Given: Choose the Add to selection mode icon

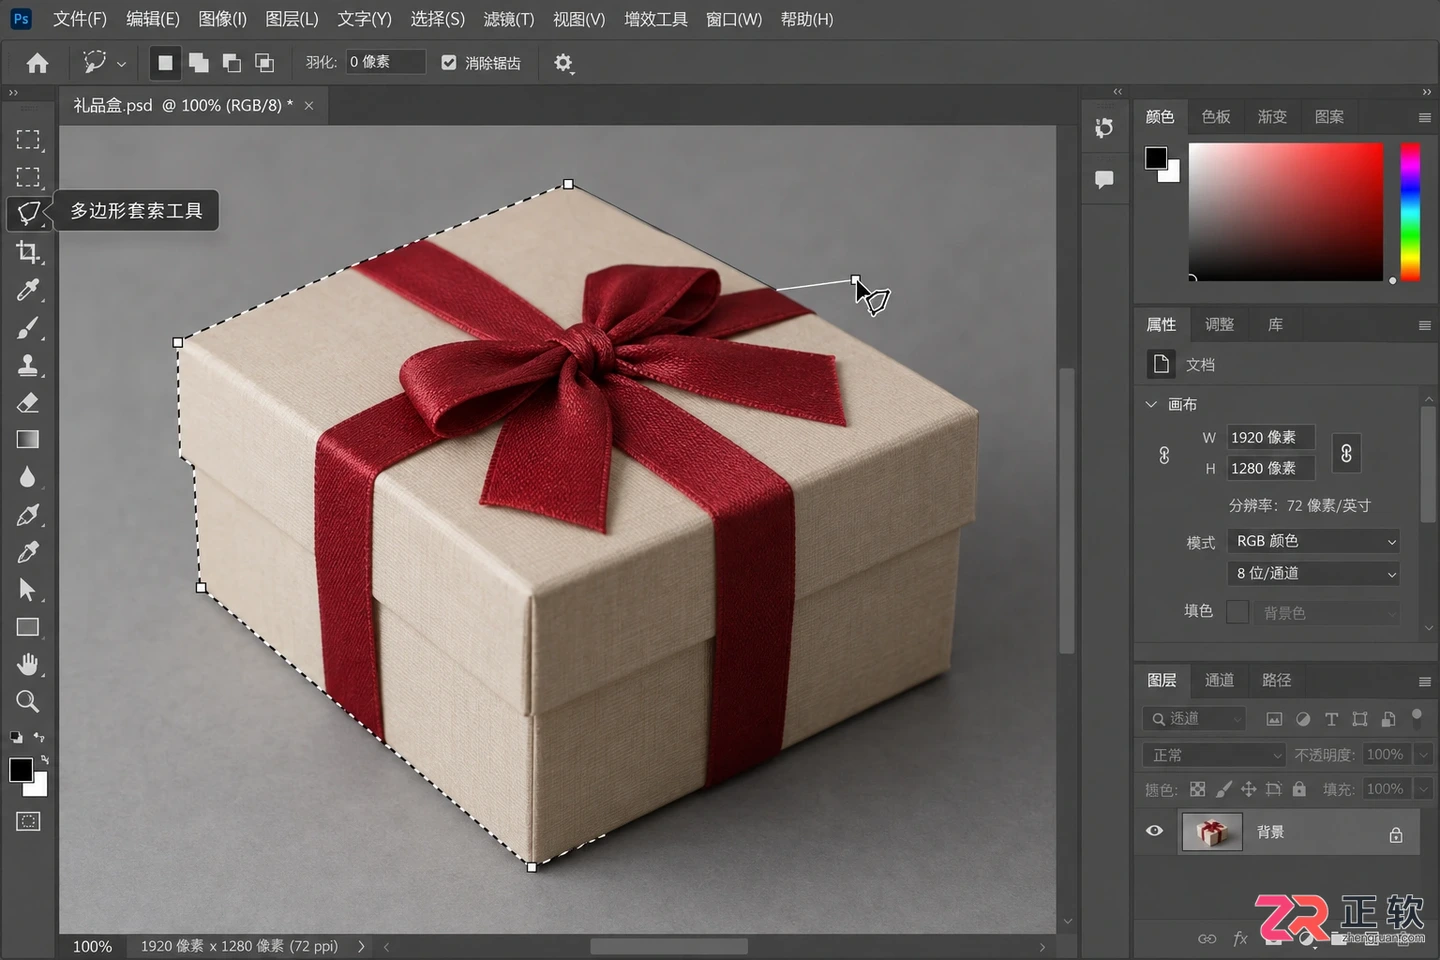Looking at the screenshot, I should [199, 63].
